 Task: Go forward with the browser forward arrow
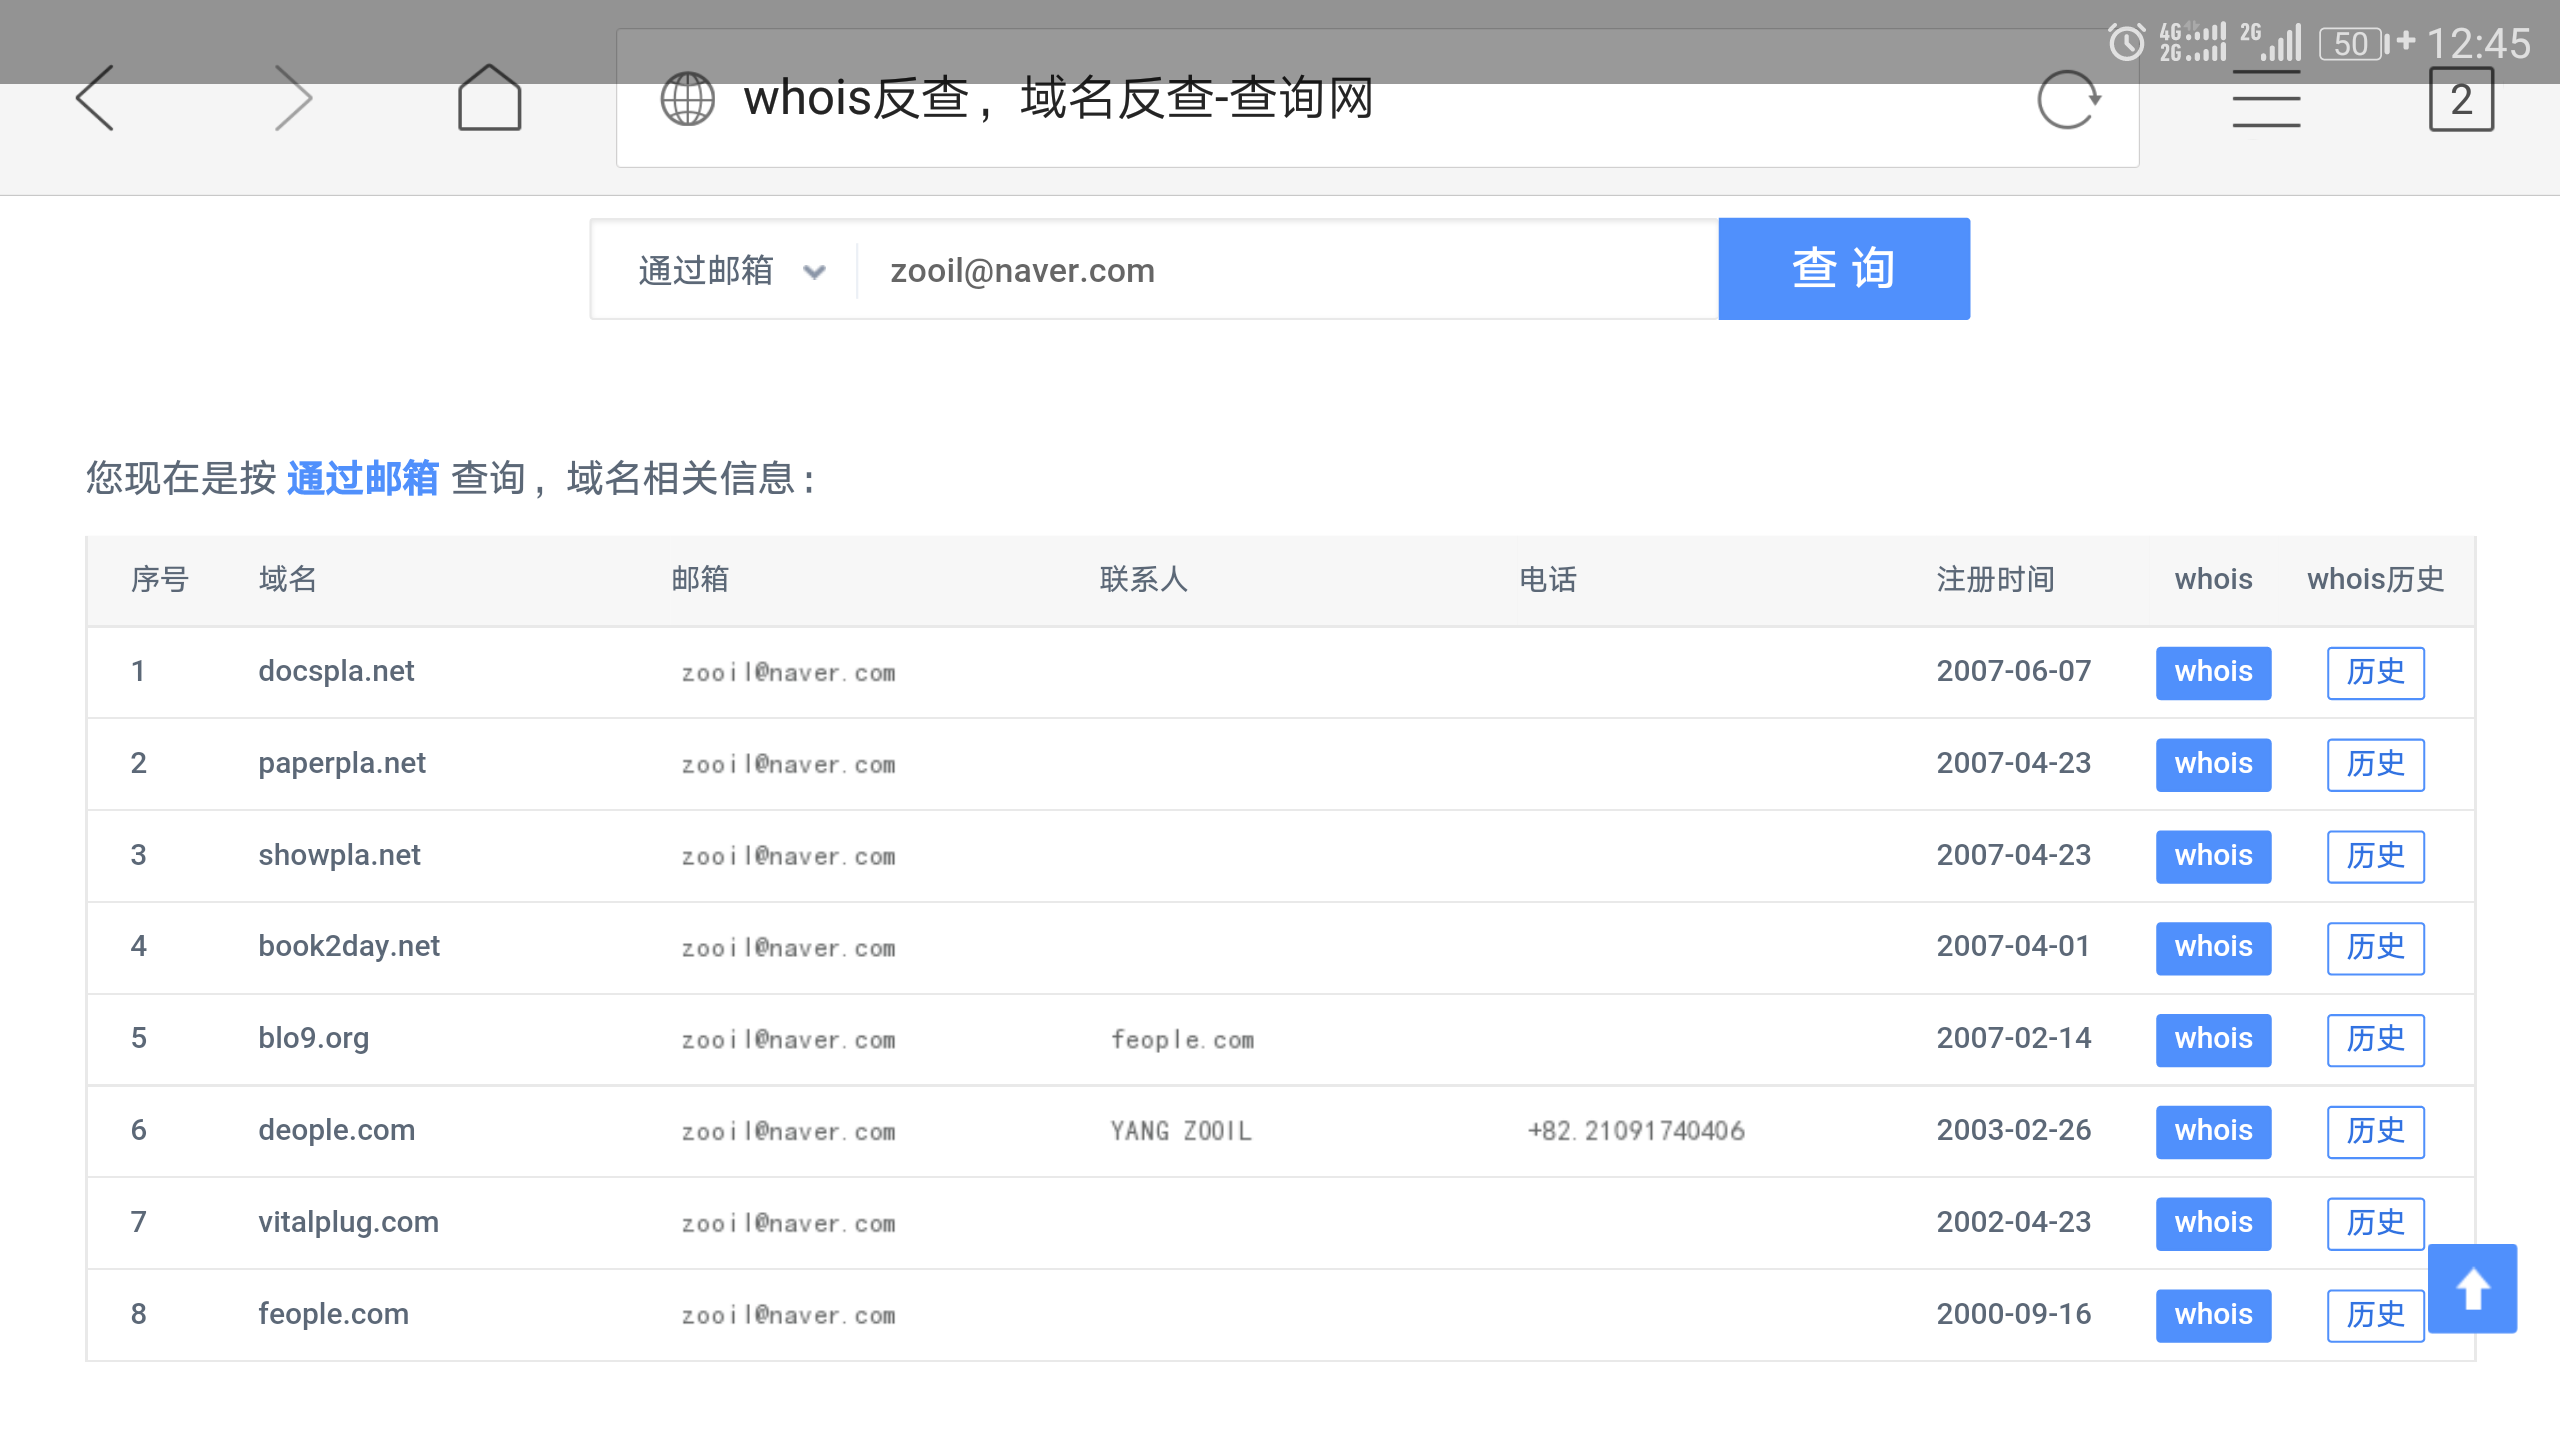click(x=293, y=98)
